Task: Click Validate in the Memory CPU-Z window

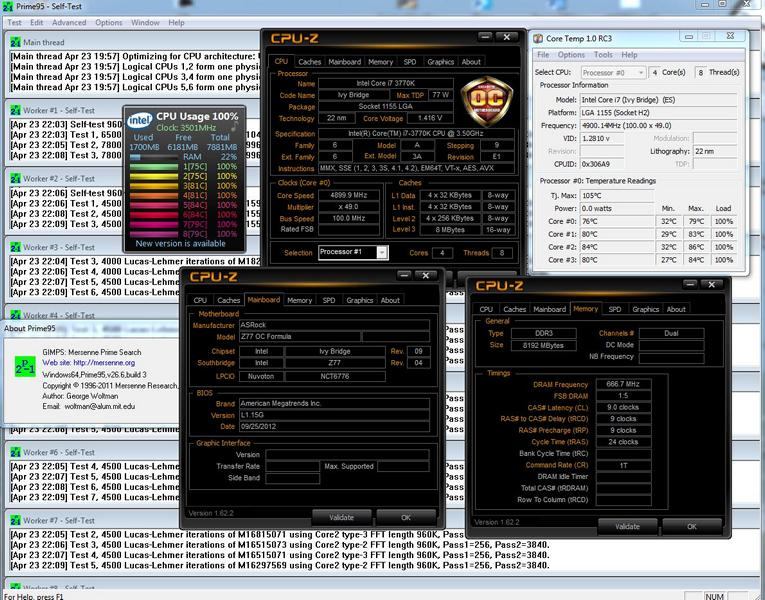Action: pos(627,527)
